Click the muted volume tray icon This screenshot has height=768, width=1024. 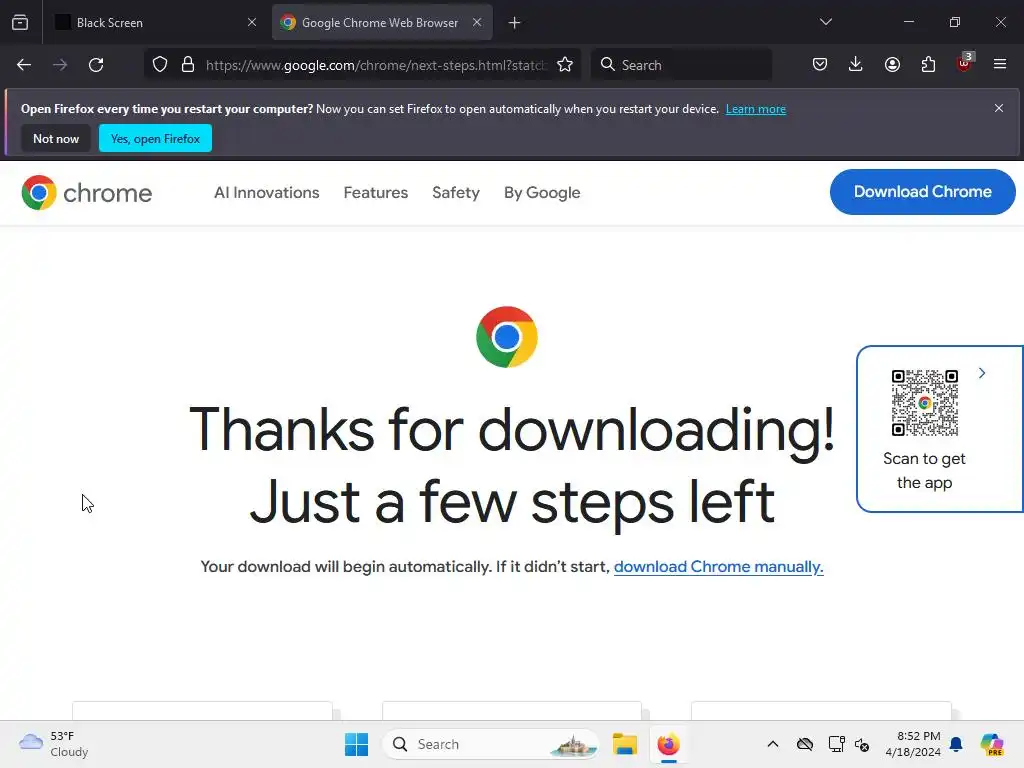862,744
